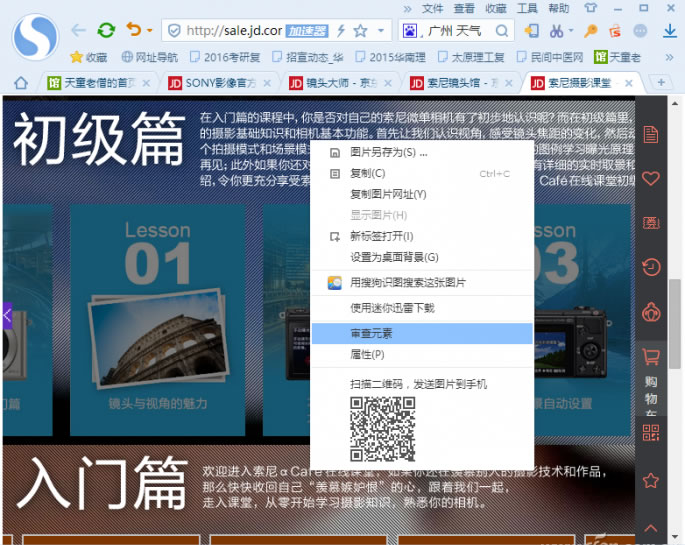This screenshot has width=685, height=545.
Task: Switch to the SONY影像官方 tab
Action: [x=220, y=82]
